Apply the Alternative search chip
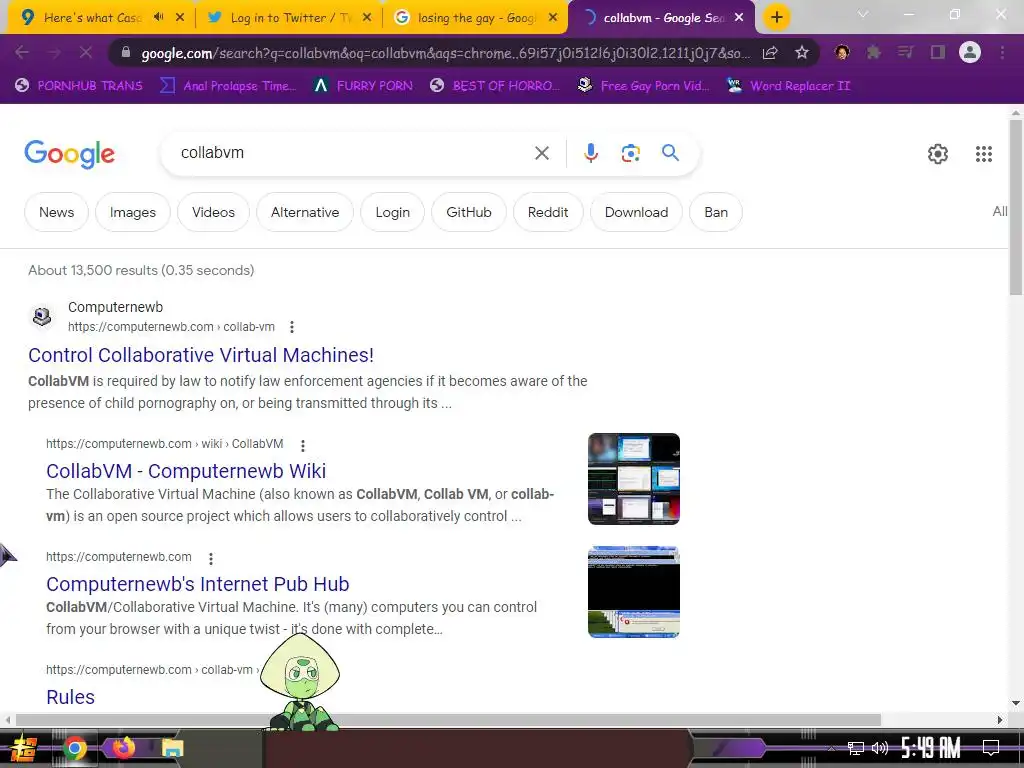The height and width of the screenshot is (768, 1024). [x=305, y=212]
